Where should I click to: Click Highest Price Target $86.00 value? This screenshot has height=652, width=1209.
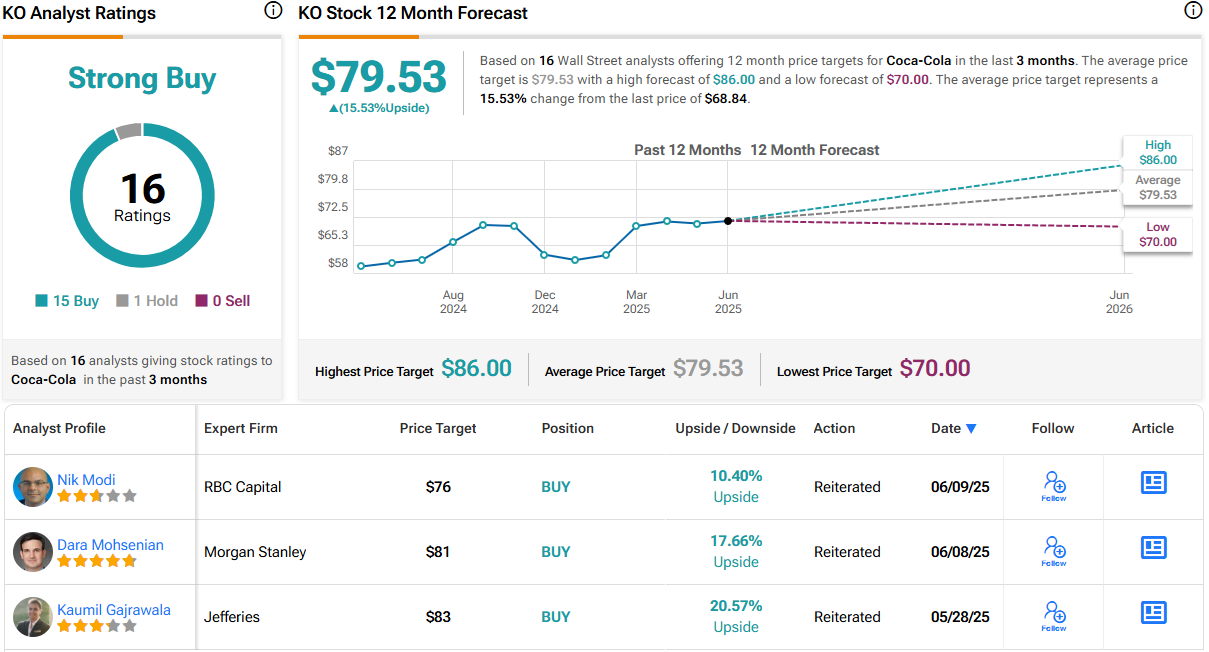[476, 368]
